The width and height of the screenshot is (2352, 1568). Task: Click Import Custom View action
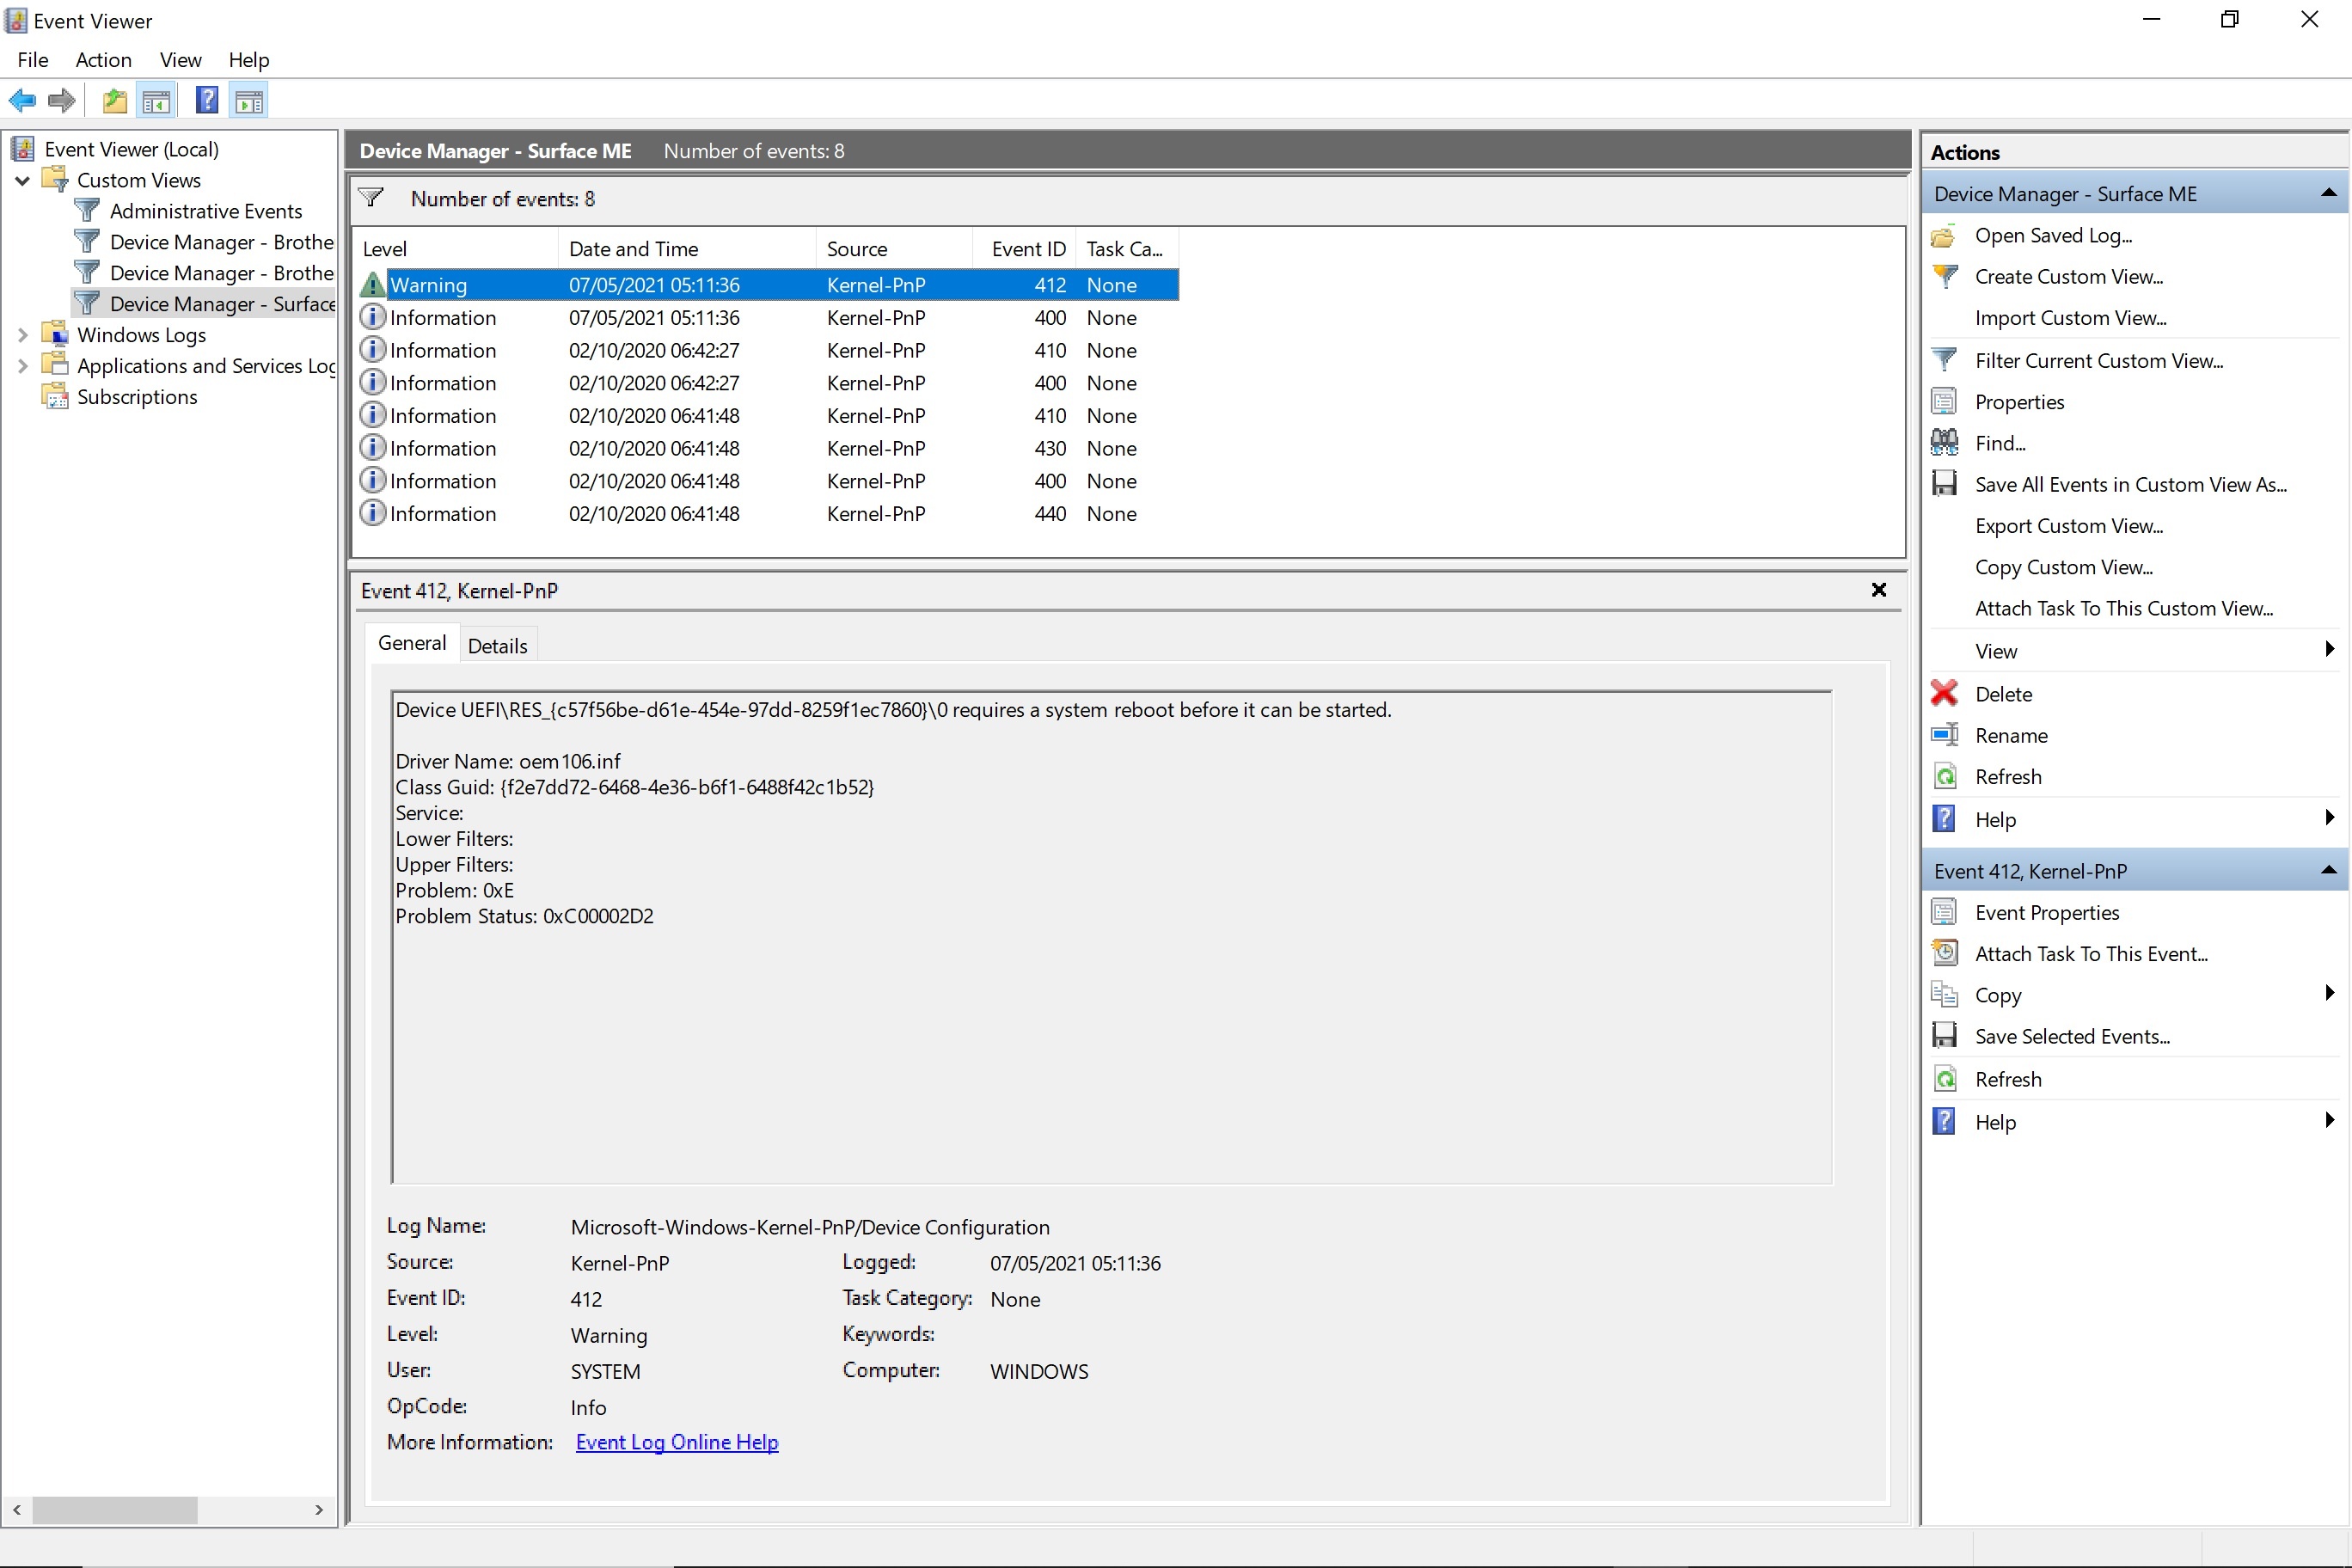[x=2070, y=318]
